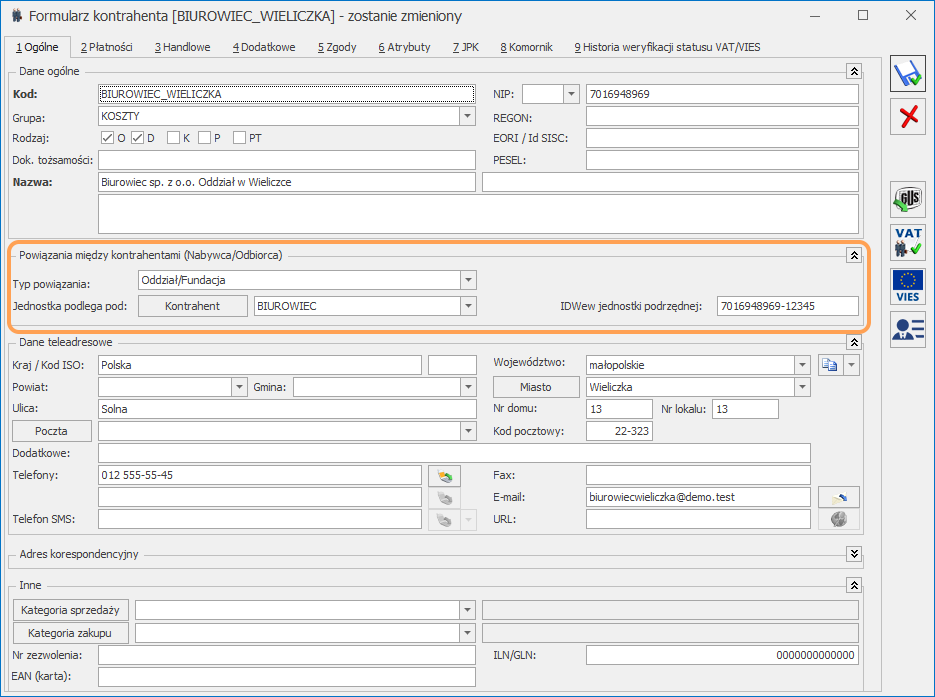Open the Kategoria zakupu dropdown
This screenshot has width=935, height=697.
[x=468, y=633]
